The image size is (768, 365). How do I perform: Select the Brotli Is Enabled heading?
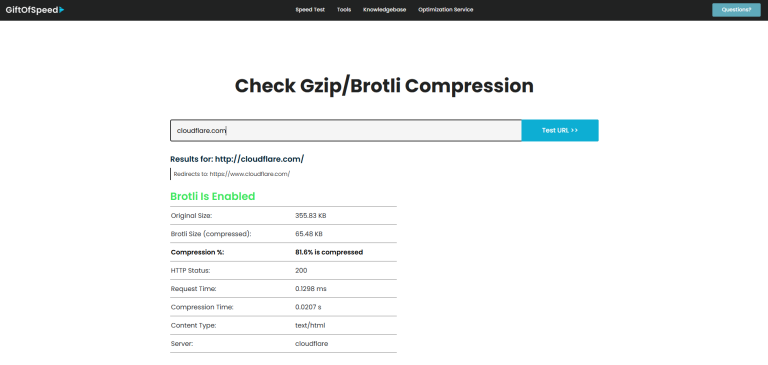click(213, 196)
